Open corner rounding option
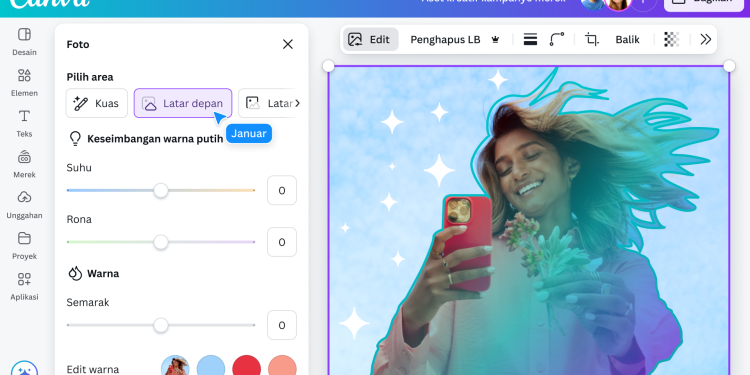750x375 pixels. click(557, 39)
